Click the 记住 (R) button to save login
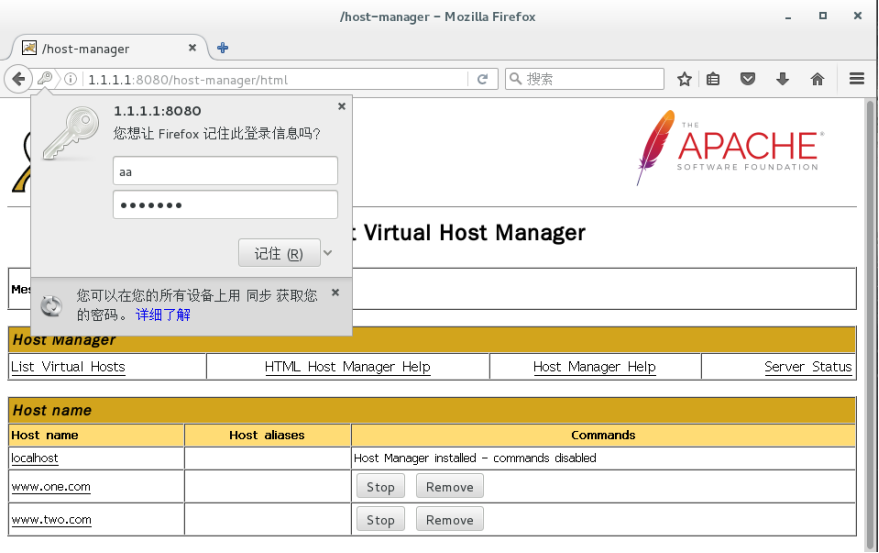Image resolution: width=879 pixels, height=553 pixels. (x=278, y=254)
